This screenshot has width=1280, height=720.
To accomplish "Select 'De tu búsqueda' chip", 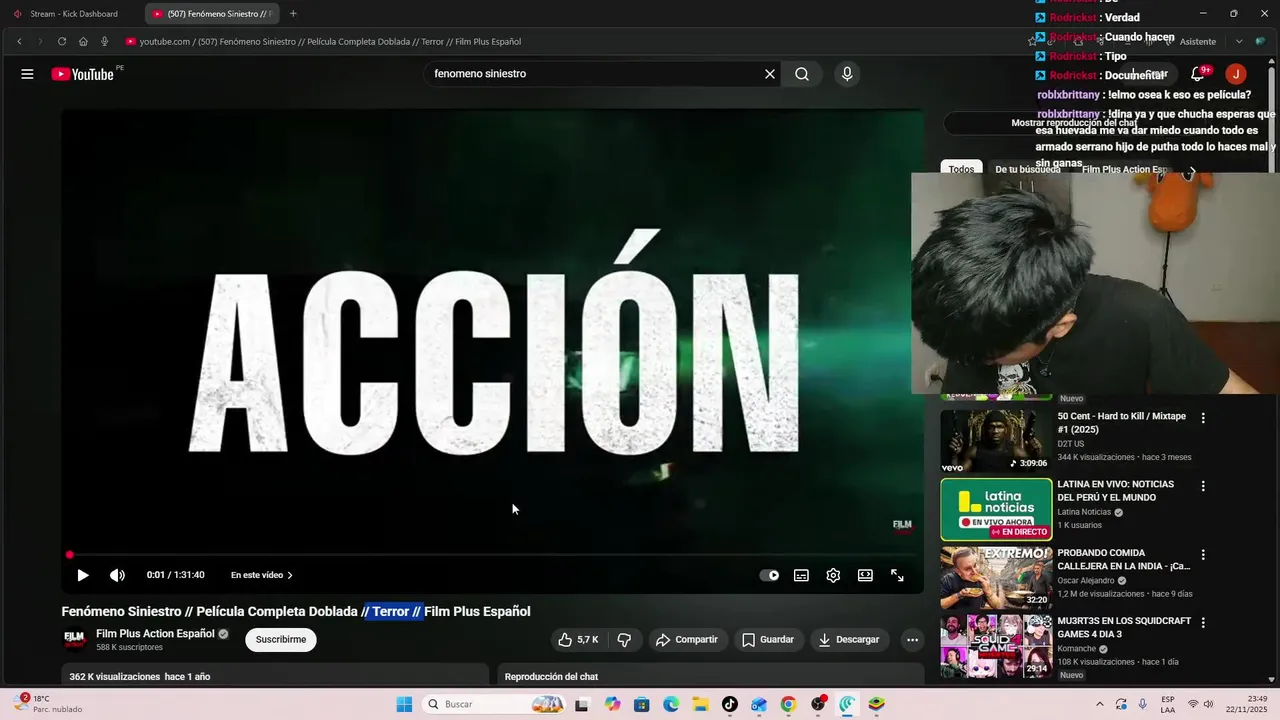I will [x=1027, y=169].
